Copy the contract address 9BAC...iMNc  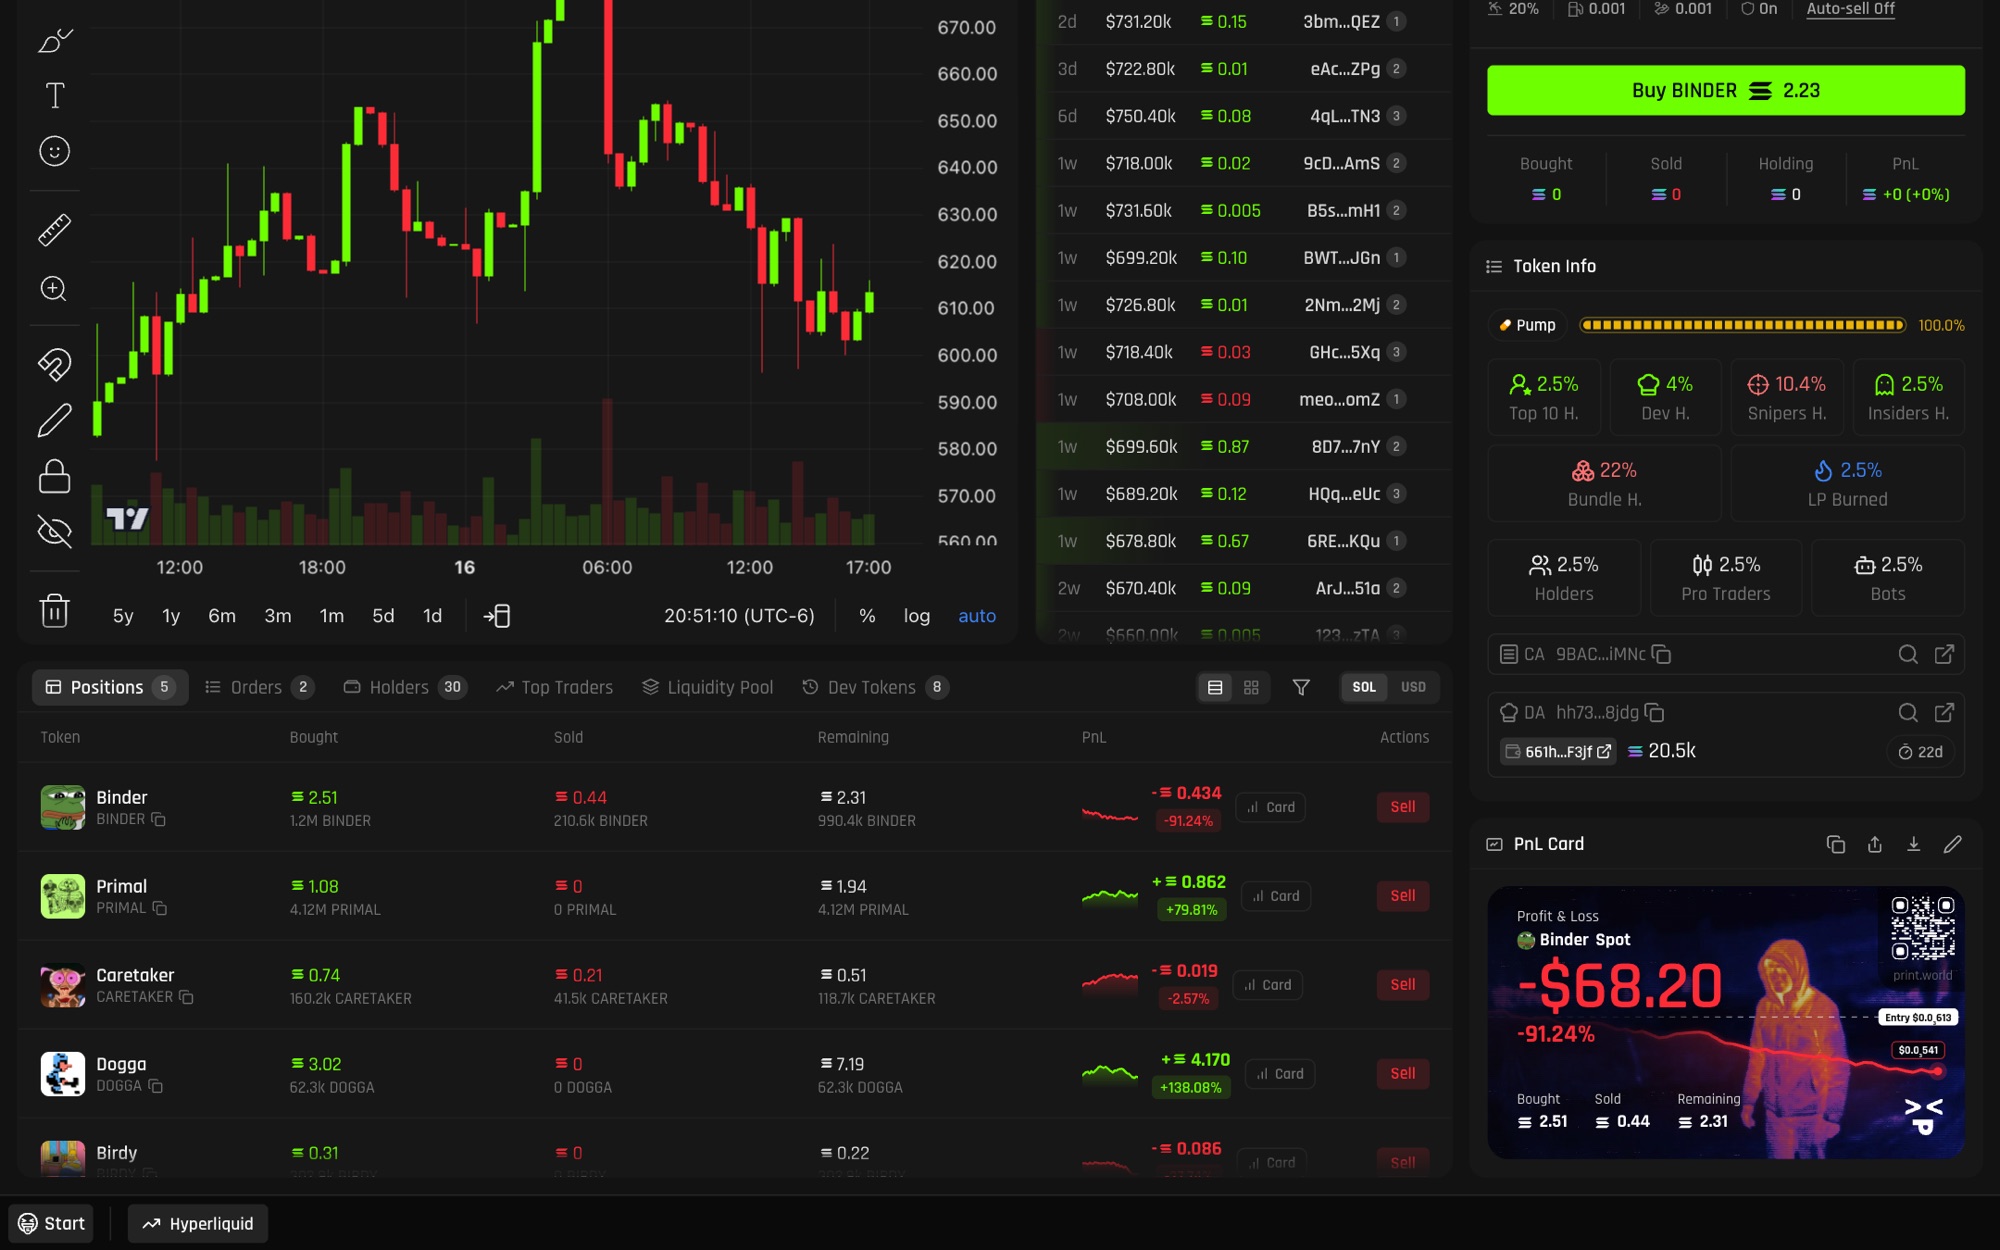point(1661,654)
